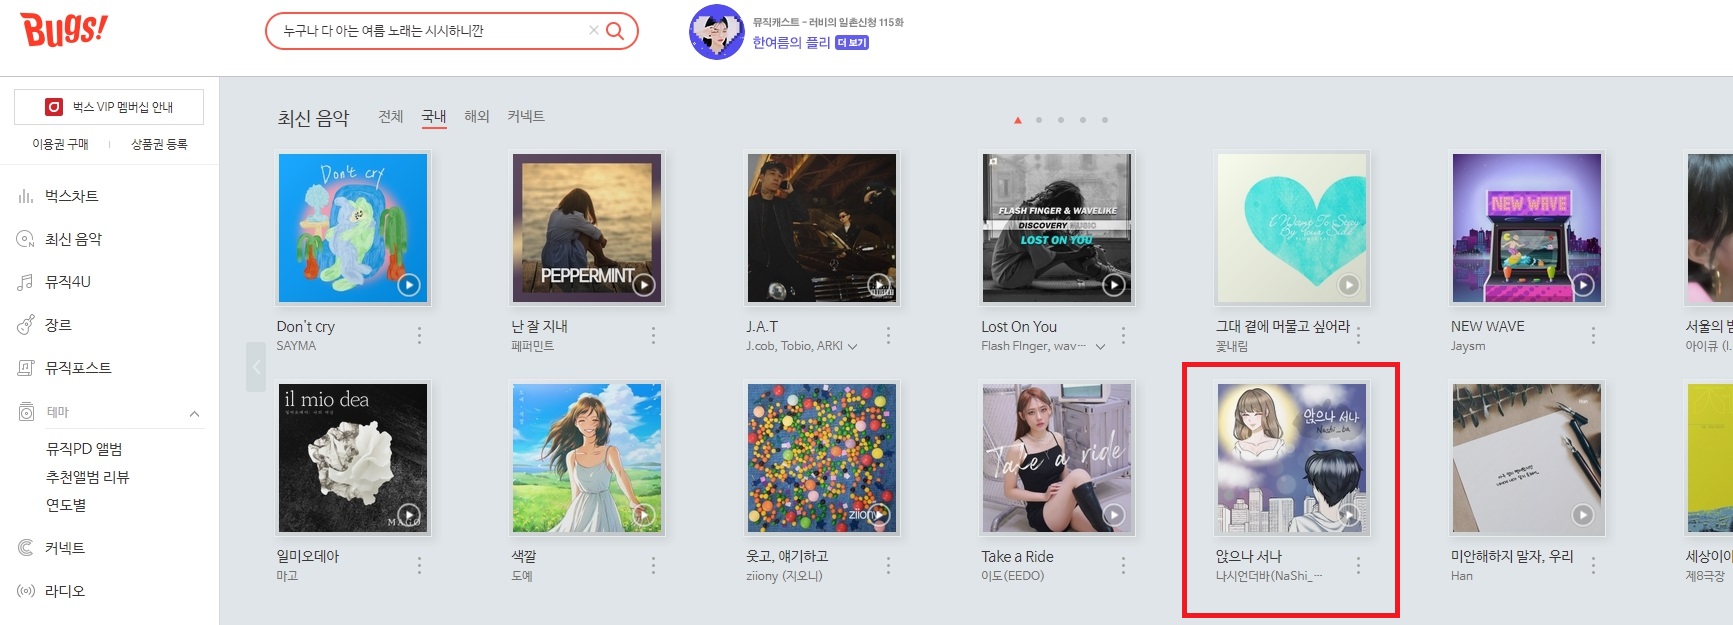Select the 커넥트 tab in 최신 음악
The image size is (1733, 625).
pyautogui.click(x=526, y=116)
